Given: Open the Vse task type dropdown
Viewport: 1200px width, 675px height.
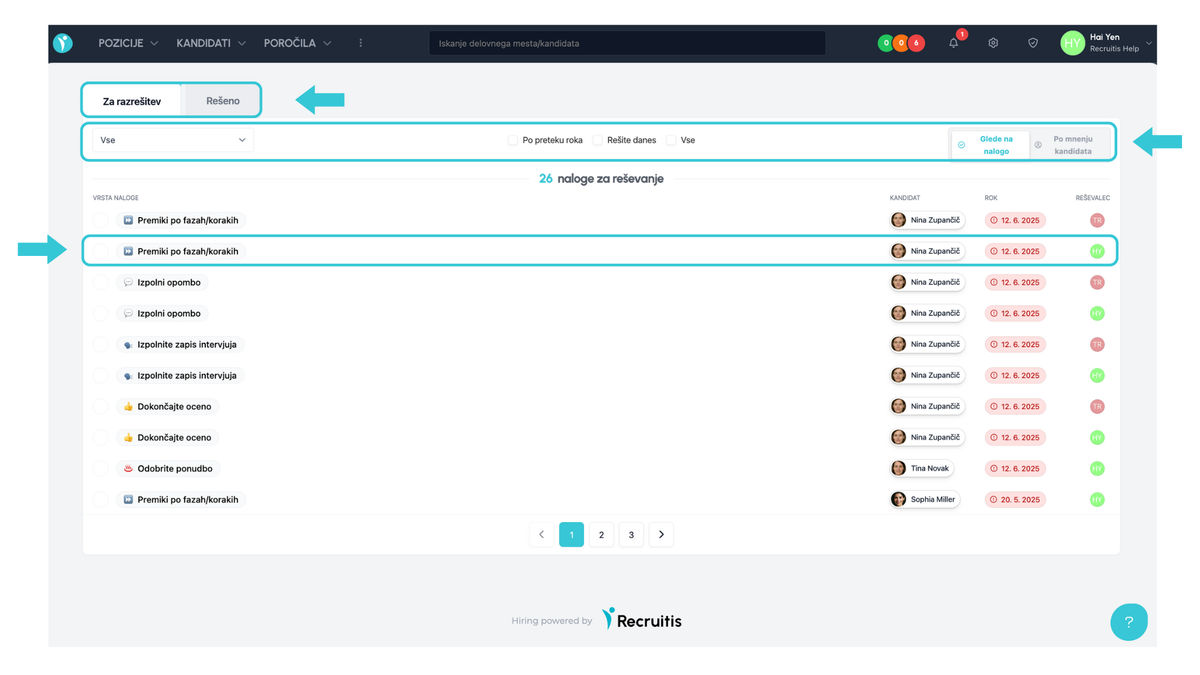Looking at the screenshot, I should tap(173, 140).
